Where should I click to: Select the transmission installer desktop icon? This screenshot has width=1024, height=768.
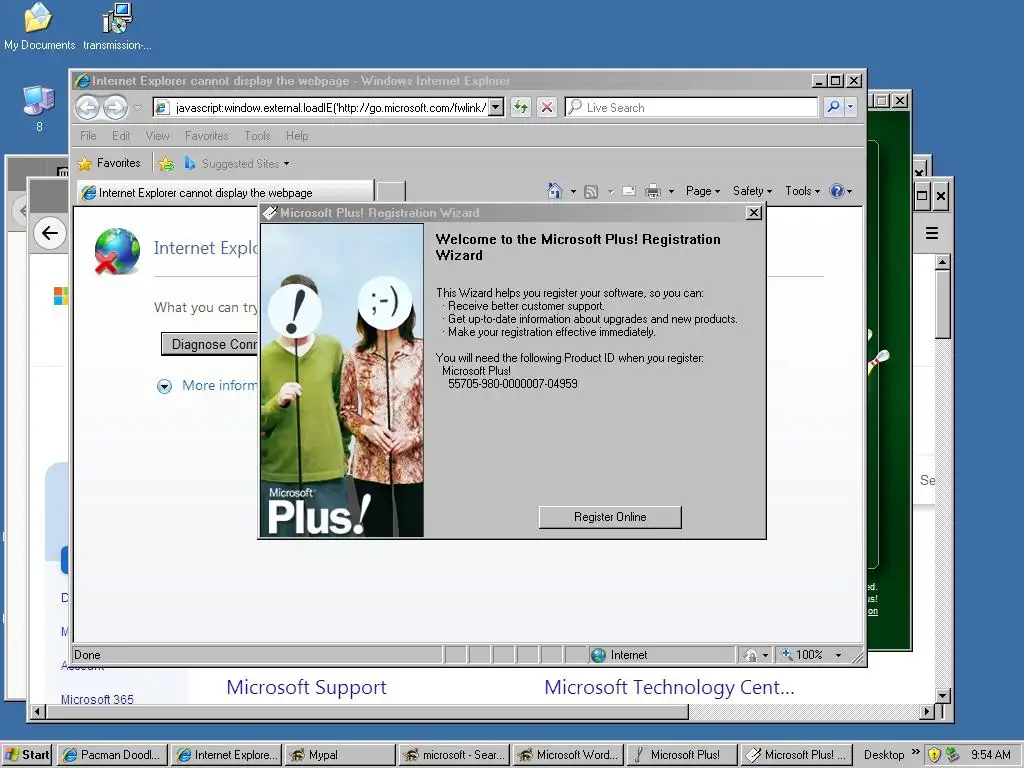click(118, 26)
